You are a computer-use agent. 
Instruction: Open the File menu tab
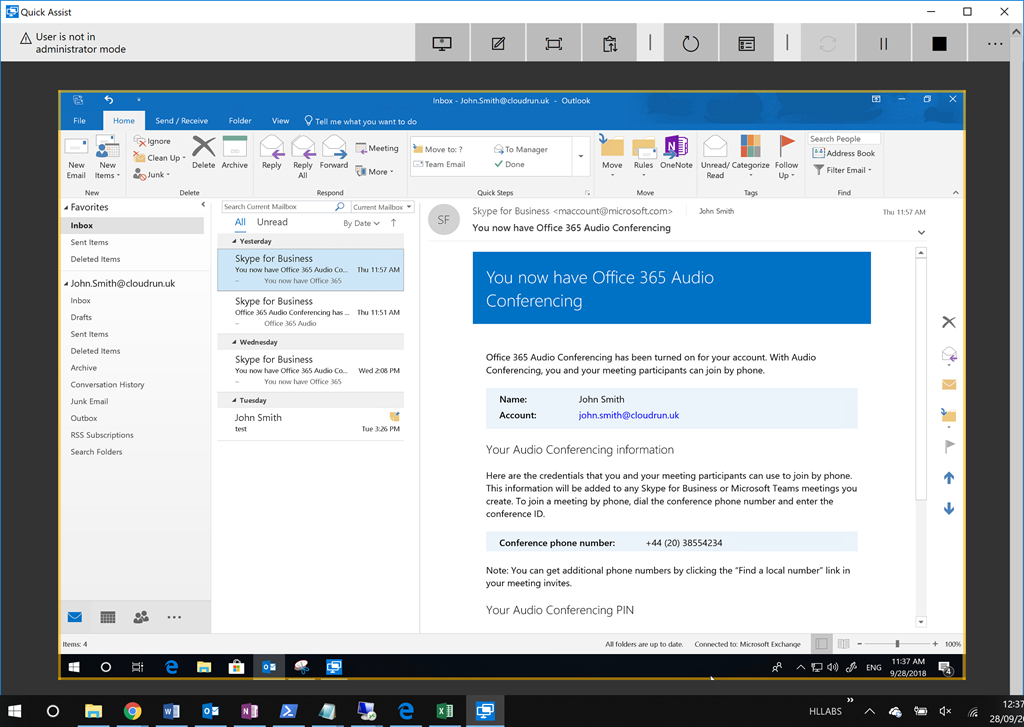(x=79, y=121)
